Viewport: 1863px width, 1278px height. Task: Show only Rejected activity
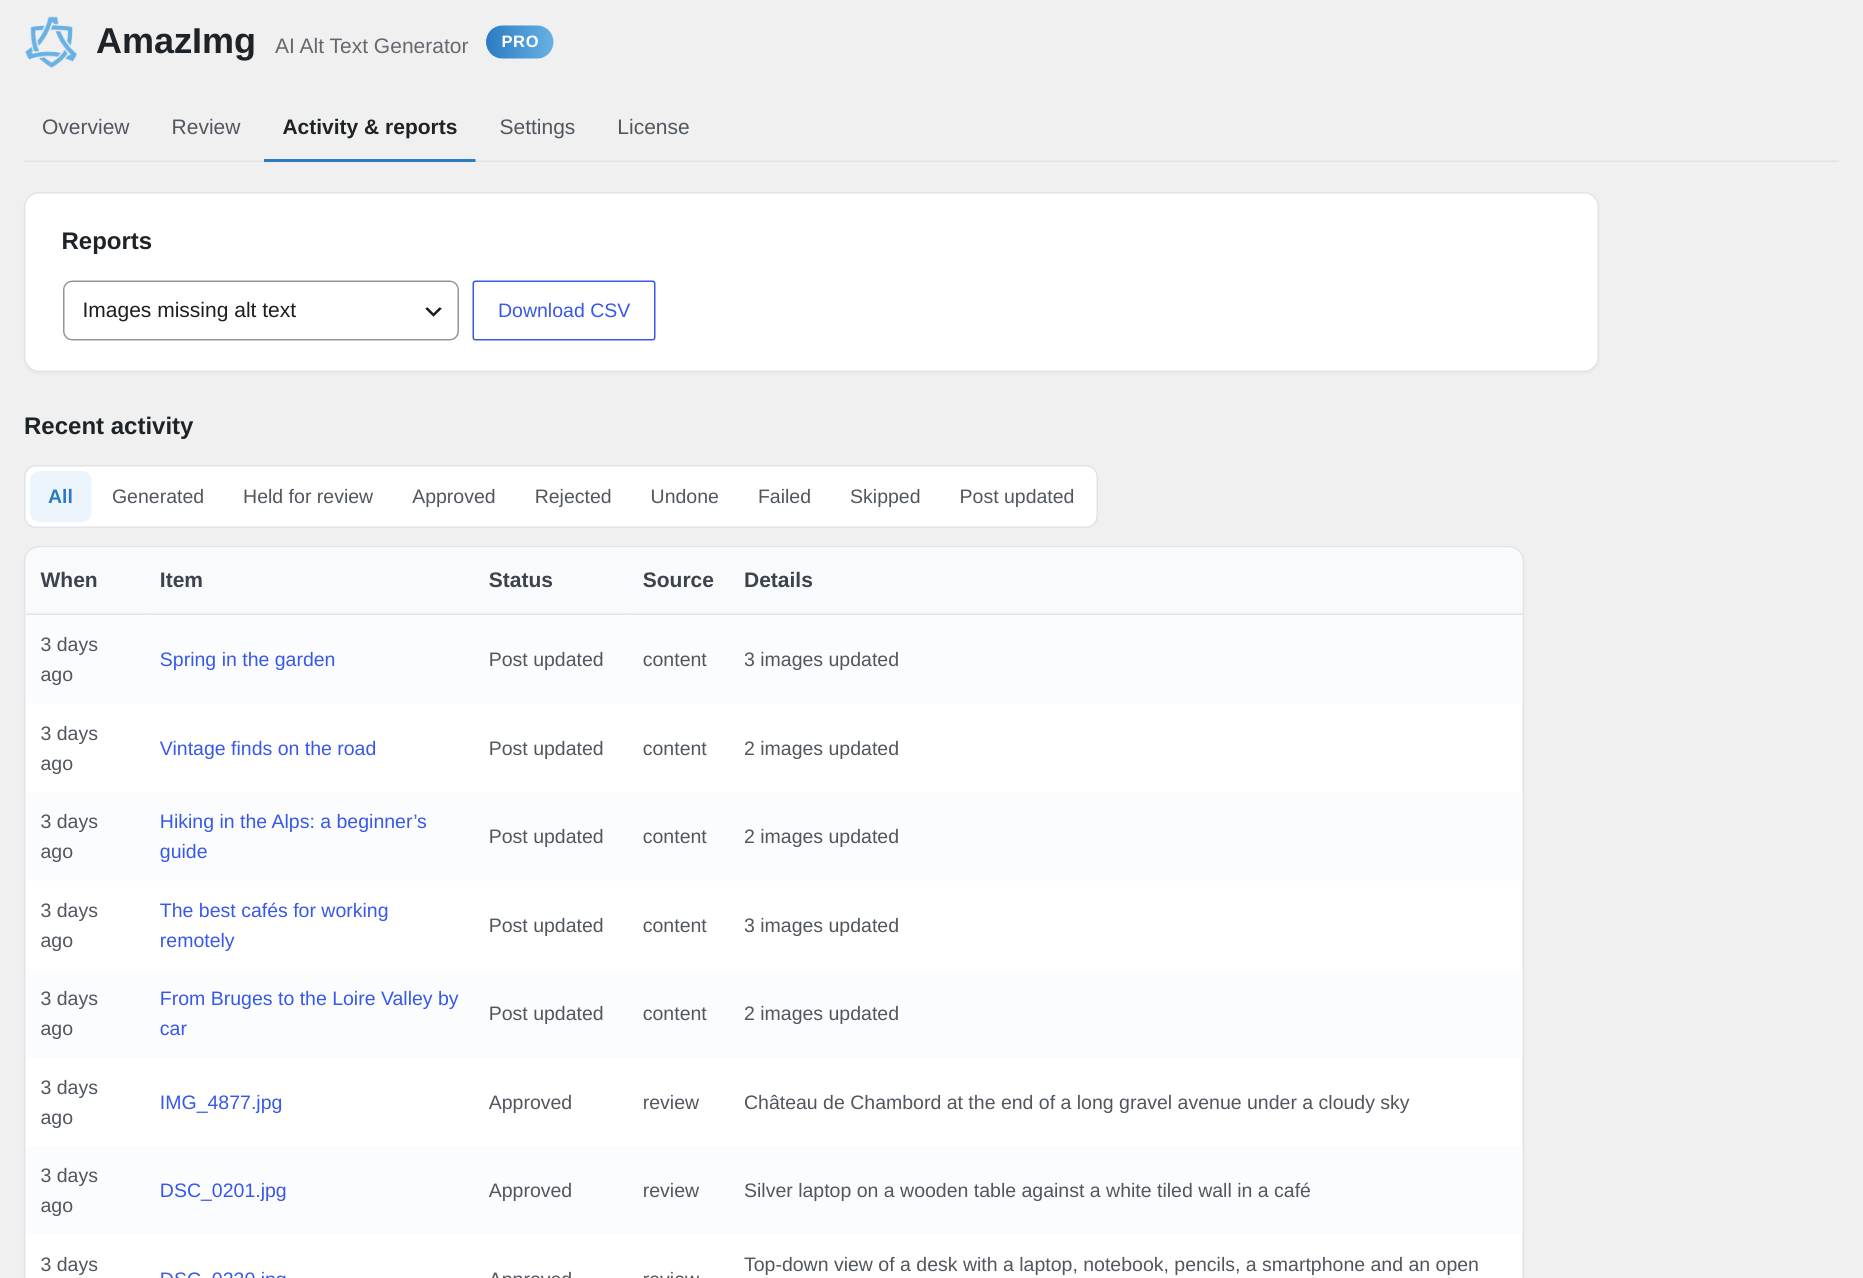573,496
